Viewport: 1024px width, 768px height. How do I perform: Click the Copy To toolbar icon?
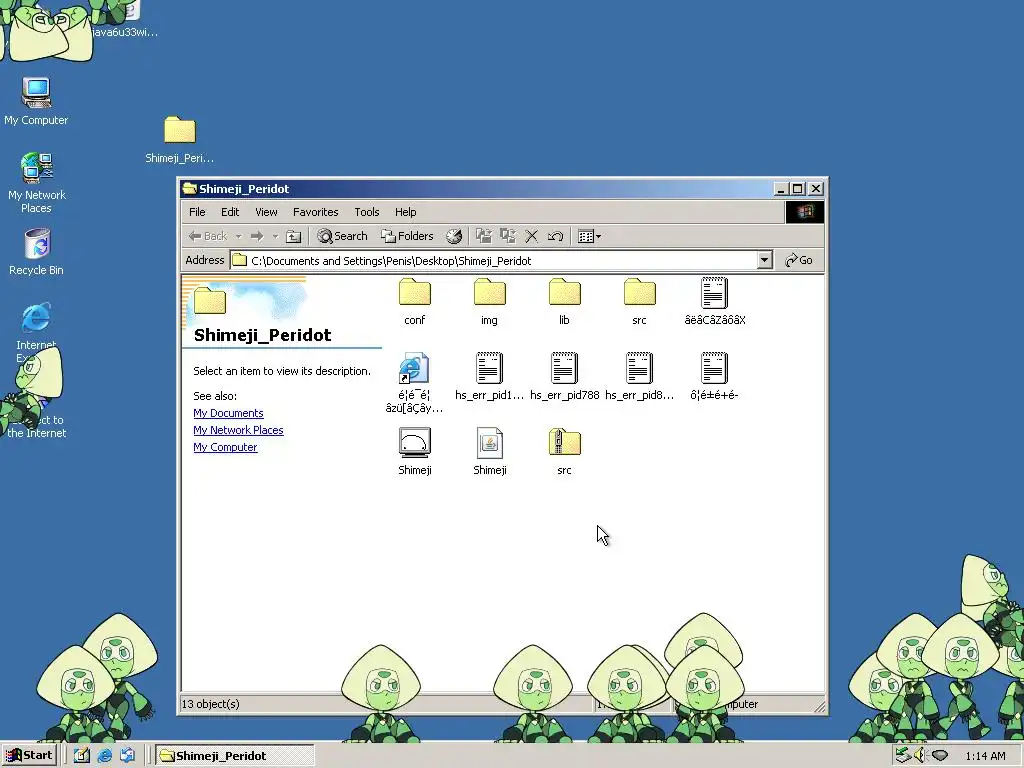507,236
